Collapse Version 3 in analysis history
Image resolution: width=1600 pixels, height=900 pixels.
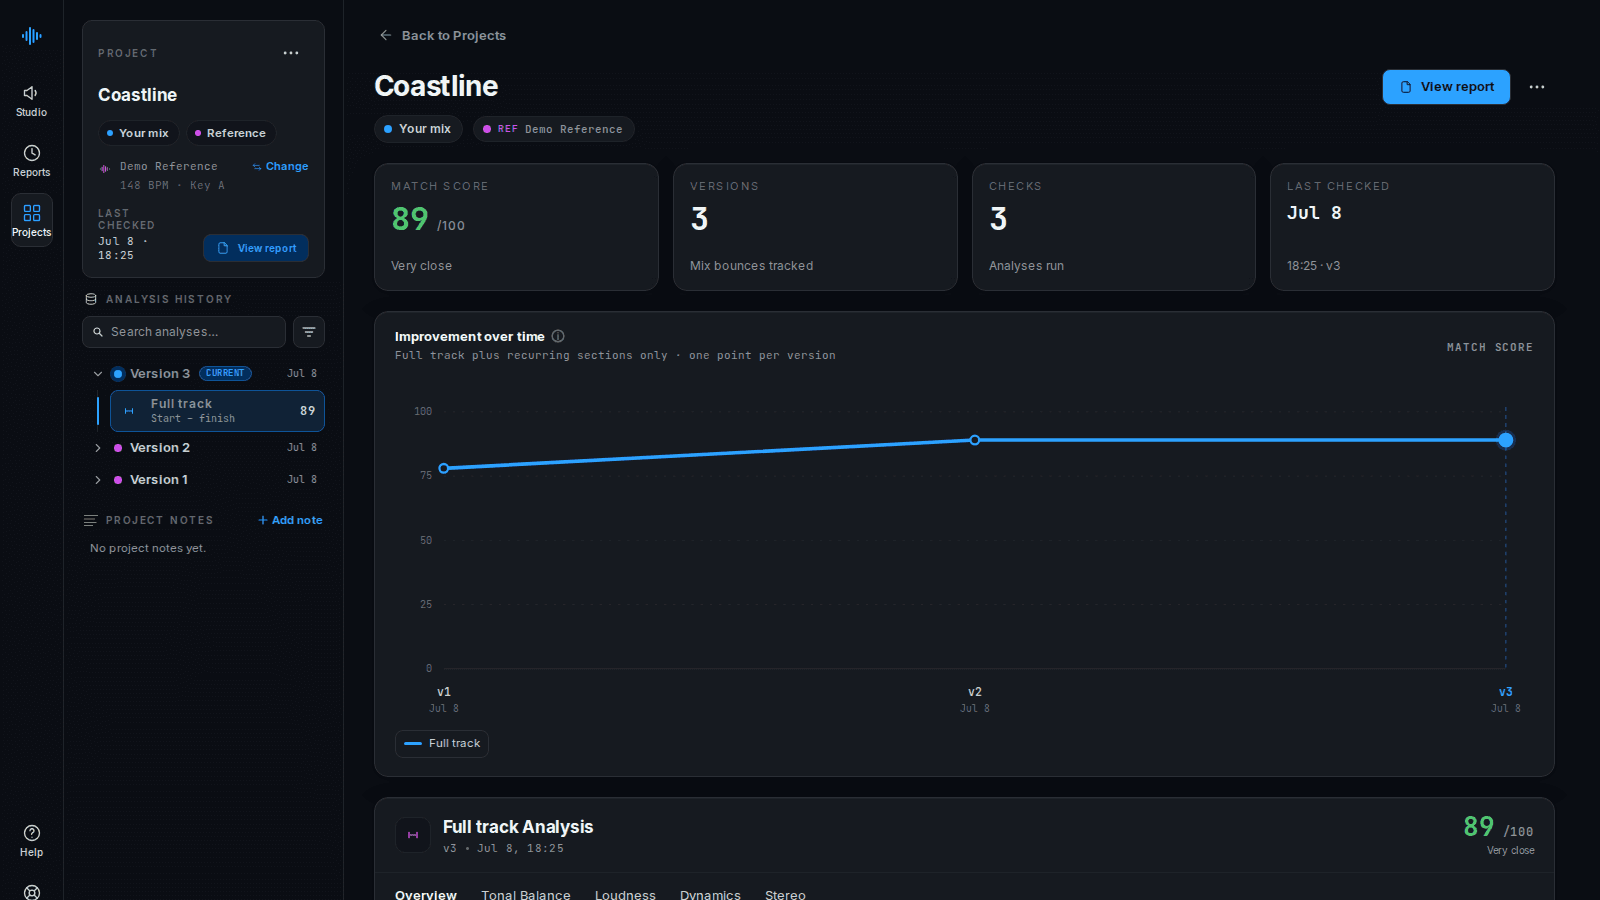(98, 374)
